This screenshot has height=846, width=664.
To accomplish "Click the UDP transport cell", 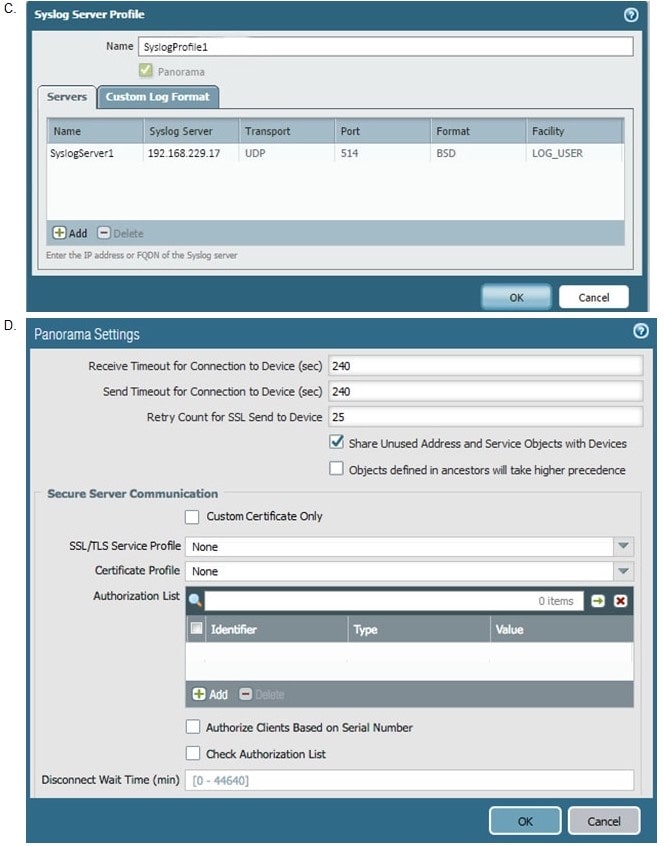I will [286, 153].
